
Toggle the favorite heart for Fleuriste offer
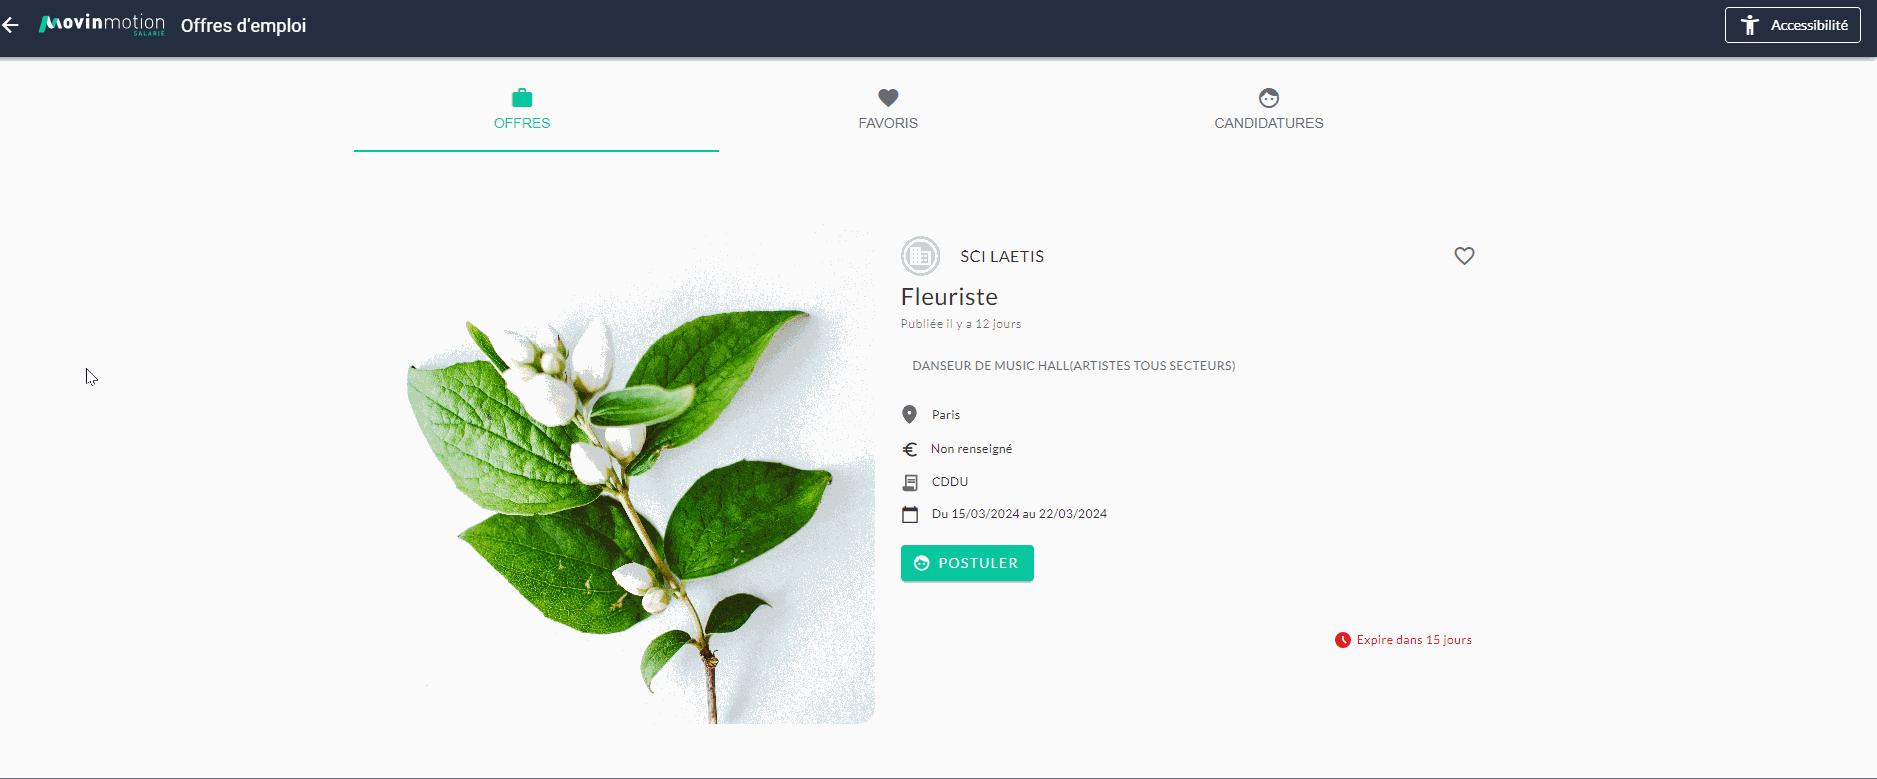point(1464,256)
